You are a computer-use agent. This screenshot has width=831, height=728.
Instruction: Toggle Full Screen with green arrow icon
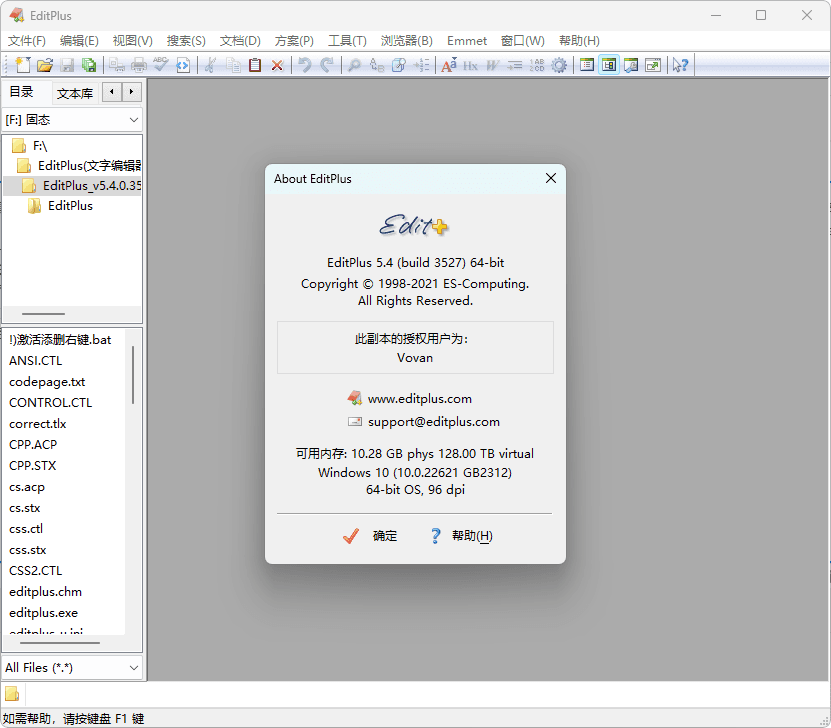tap(653, 65)
